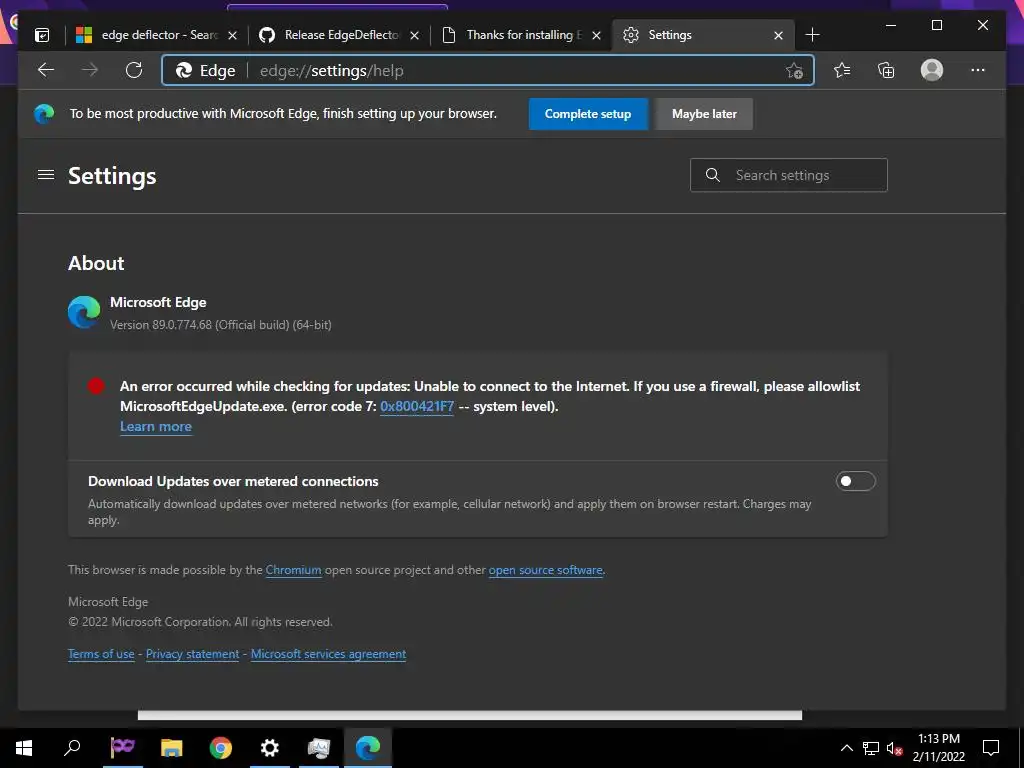Image resolution: width=1024 pixels, height=768 pixels.
Task: Open the purple mask app in taskbar
Action: 122,746
